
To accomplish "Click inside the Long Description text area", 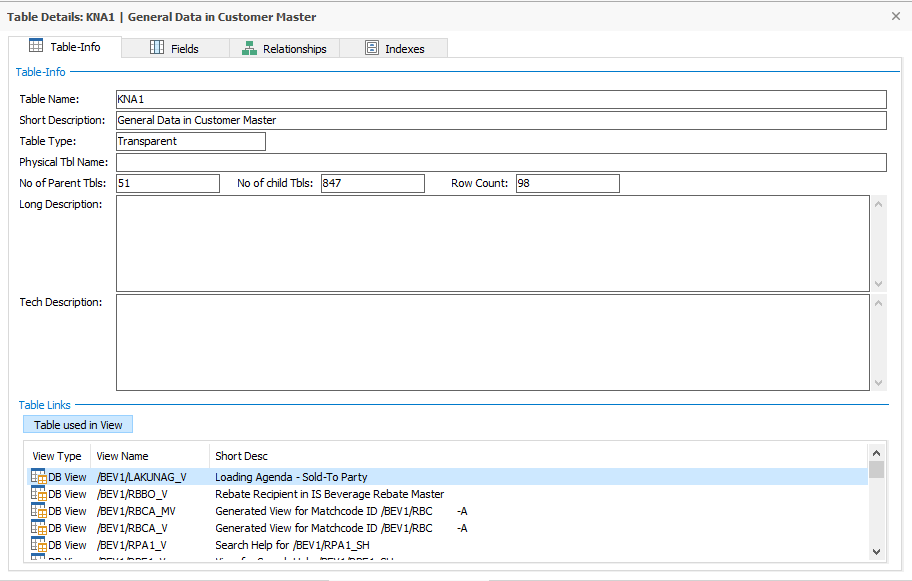I will pos(493,244).
